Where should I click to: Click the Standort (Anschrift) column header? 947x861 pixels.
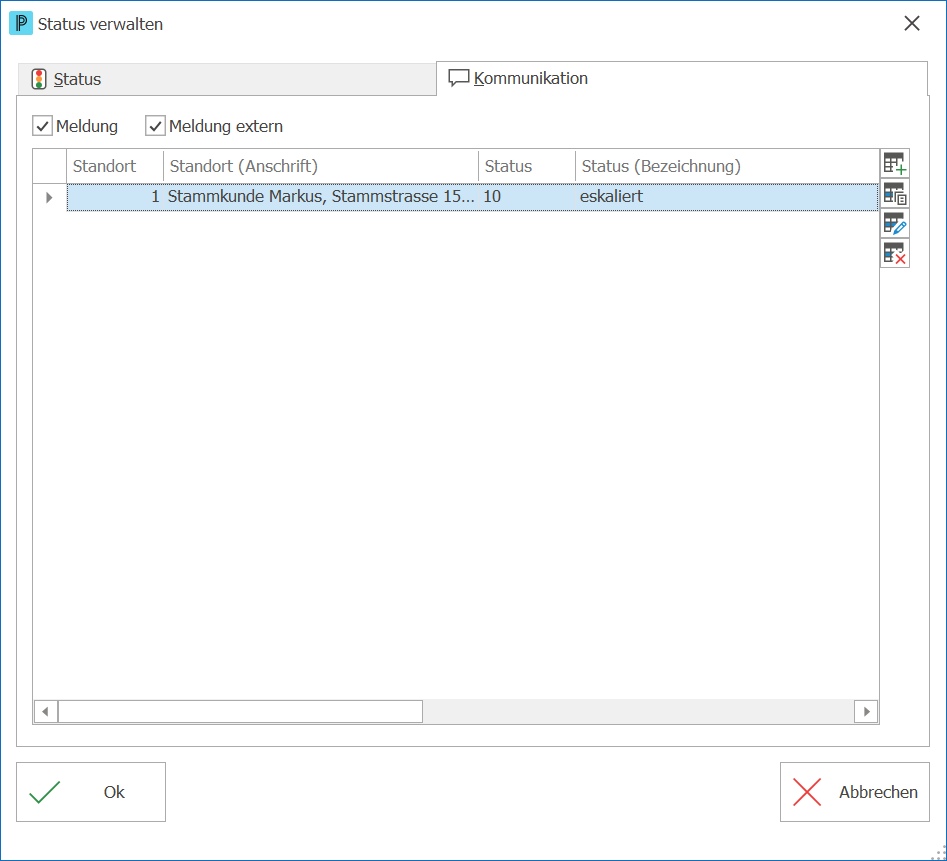321,166
